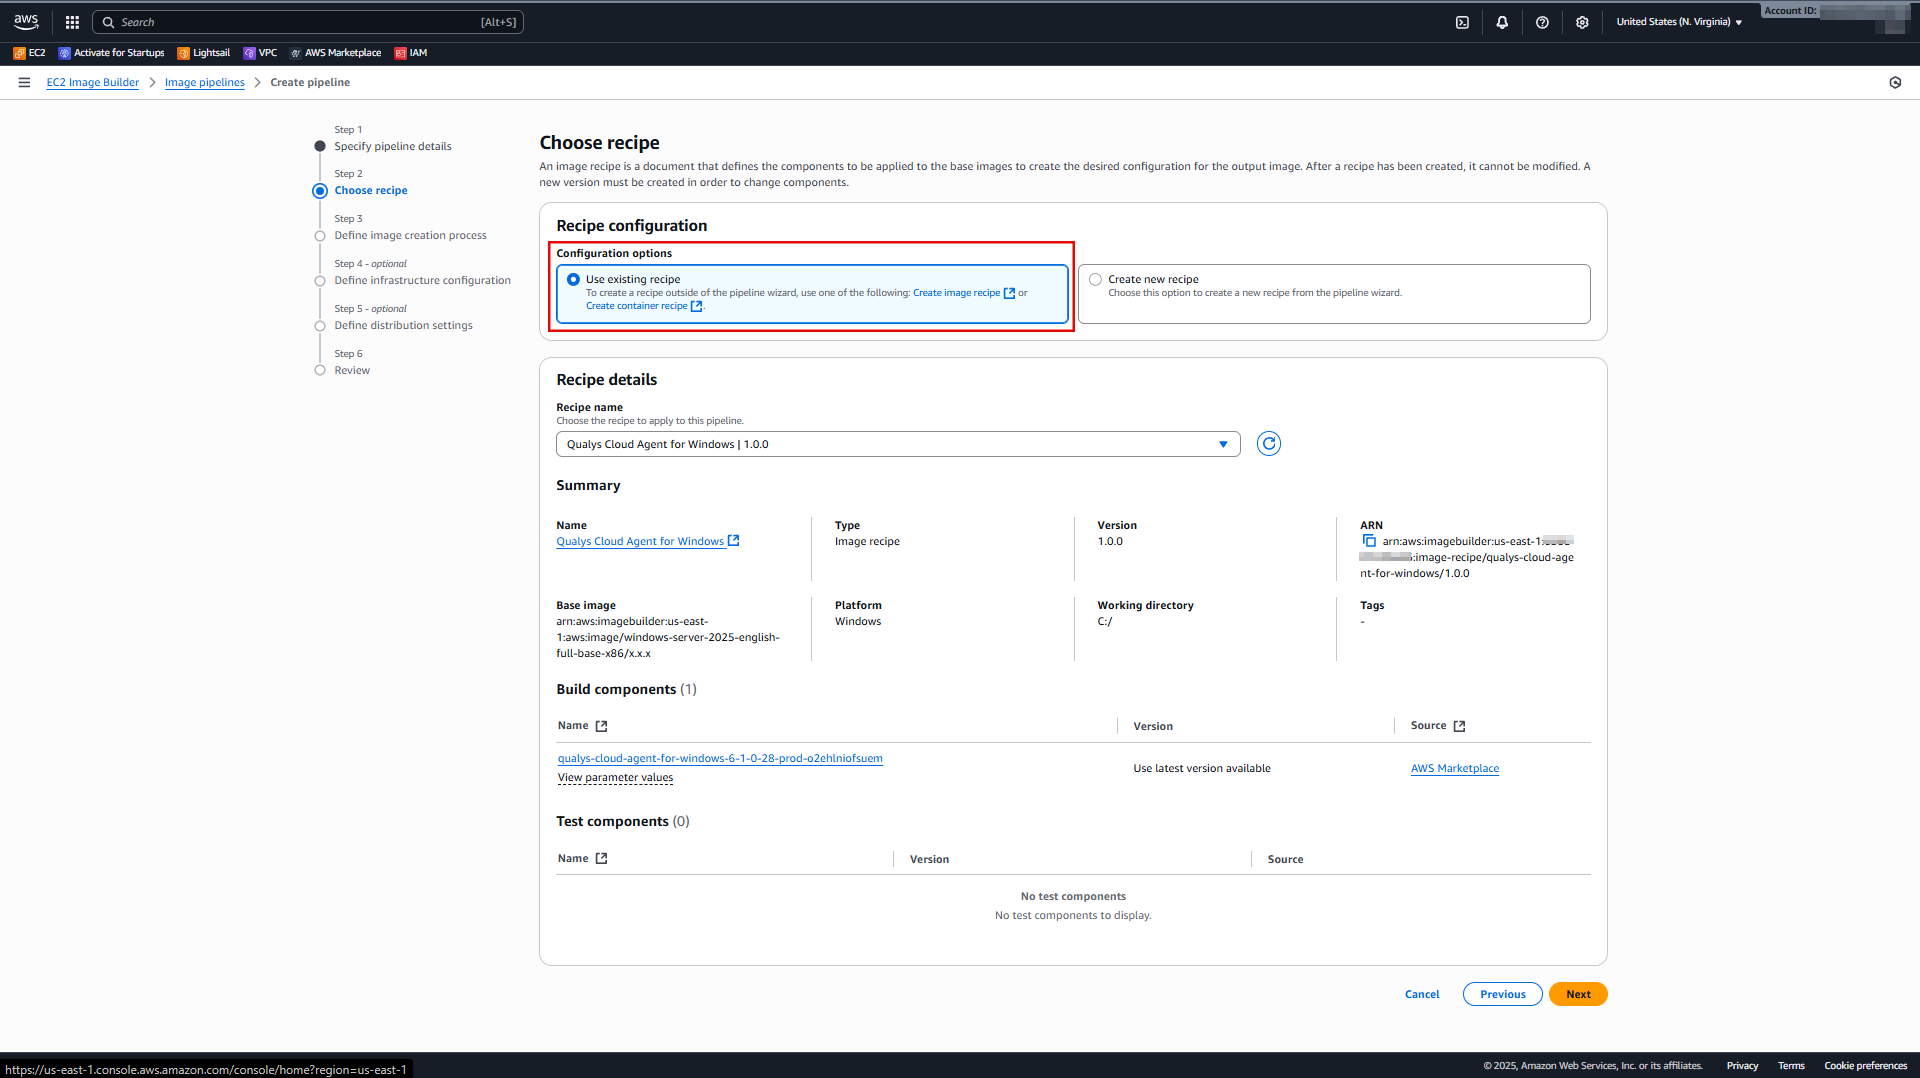Click the Image pipelines breadcrumb
Viewport: 1920px width, 1078px height.
pos(204,82)
